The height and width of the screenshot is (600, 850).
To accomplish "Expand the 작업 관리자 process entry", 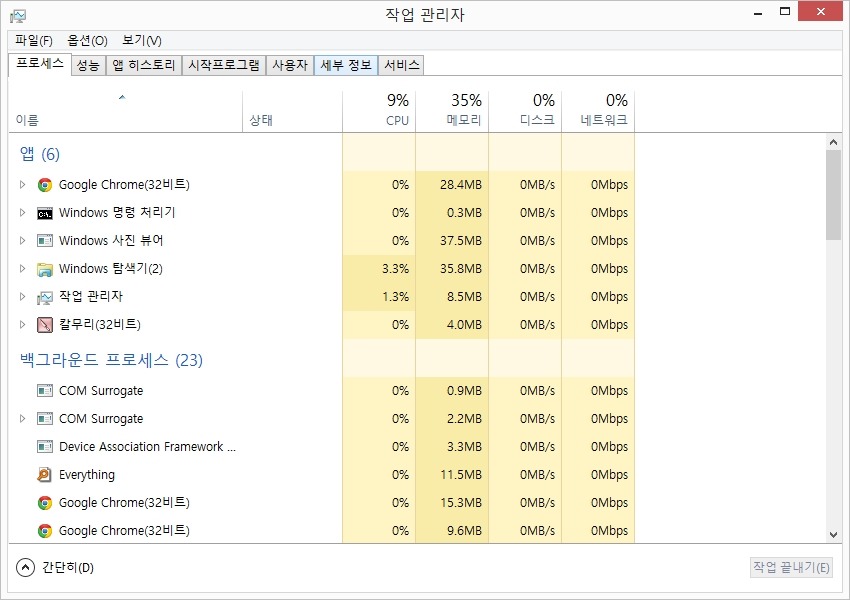I will point(22,296).
